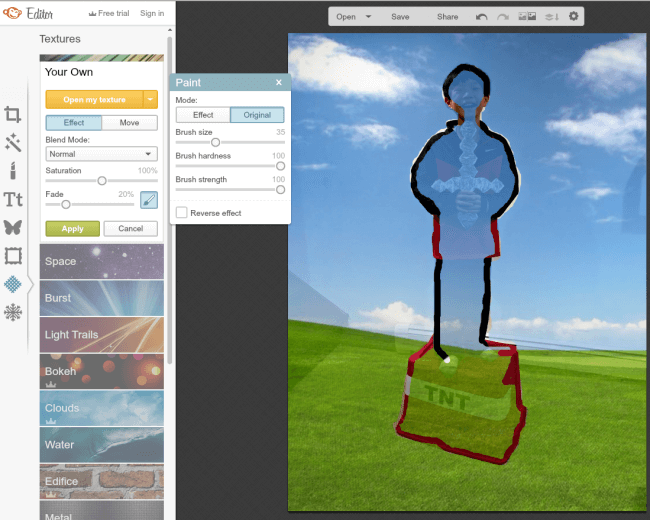Viewport: 650px width, 520px height.
Task: Open the magic wand Effects tool
Action: coord(13,142)
